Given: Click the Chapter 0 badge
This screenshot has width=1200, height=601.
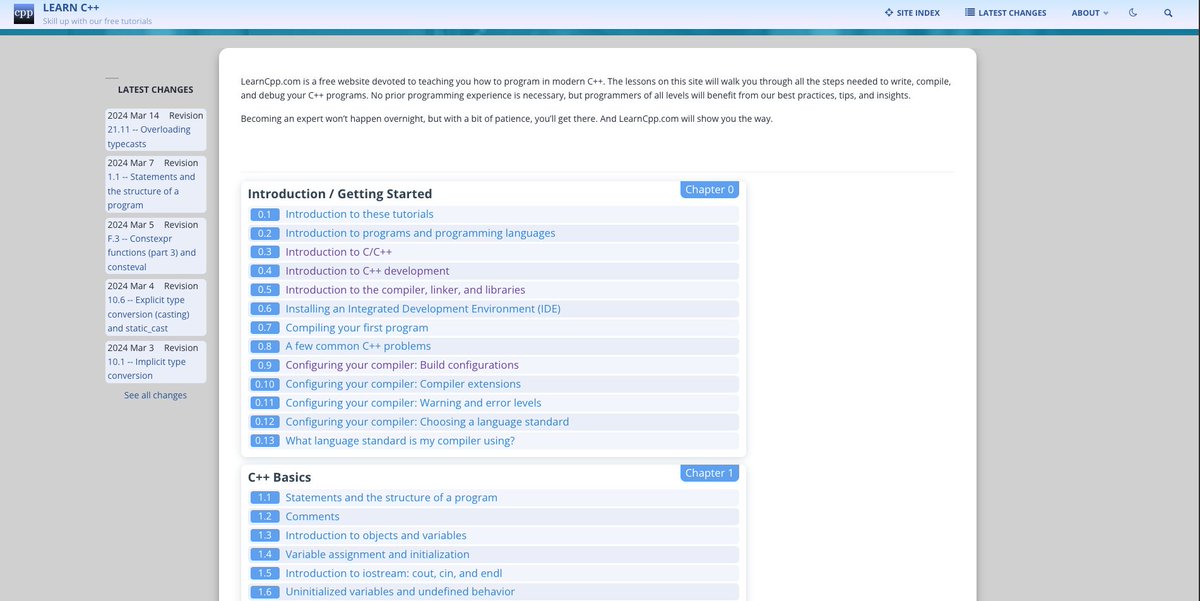Looking at the screenshot, I should coord(709,189).
